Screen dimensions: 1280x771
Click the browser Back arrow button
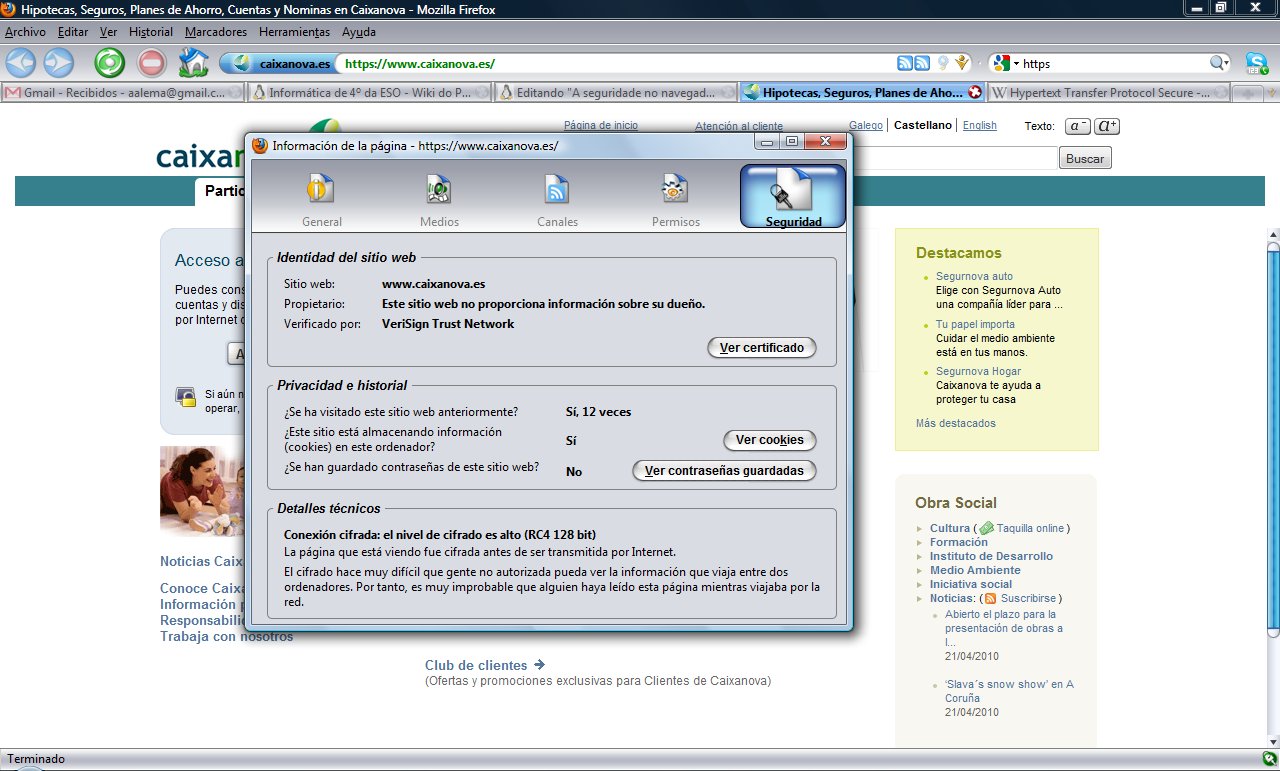coord(20,63)
